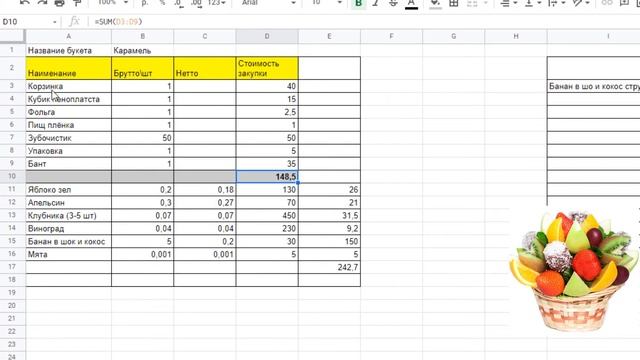This screenshot has height=360, width=640.
Task: Open the Arial font dropdown
Action: pos(268,2)
